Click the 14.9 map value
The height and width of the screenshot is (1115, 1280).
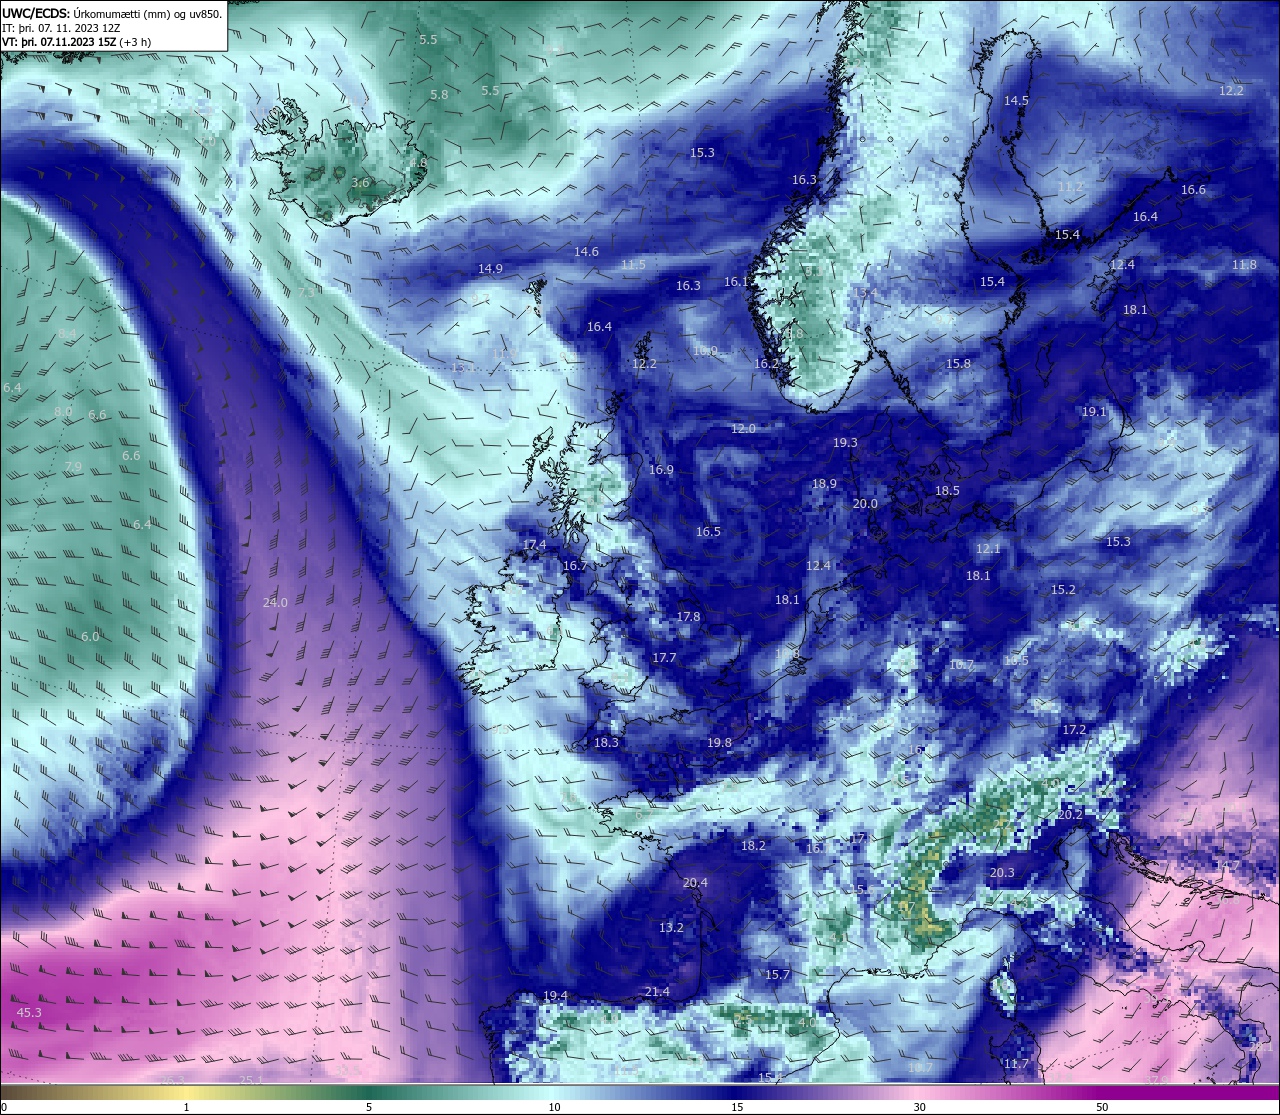490,268
